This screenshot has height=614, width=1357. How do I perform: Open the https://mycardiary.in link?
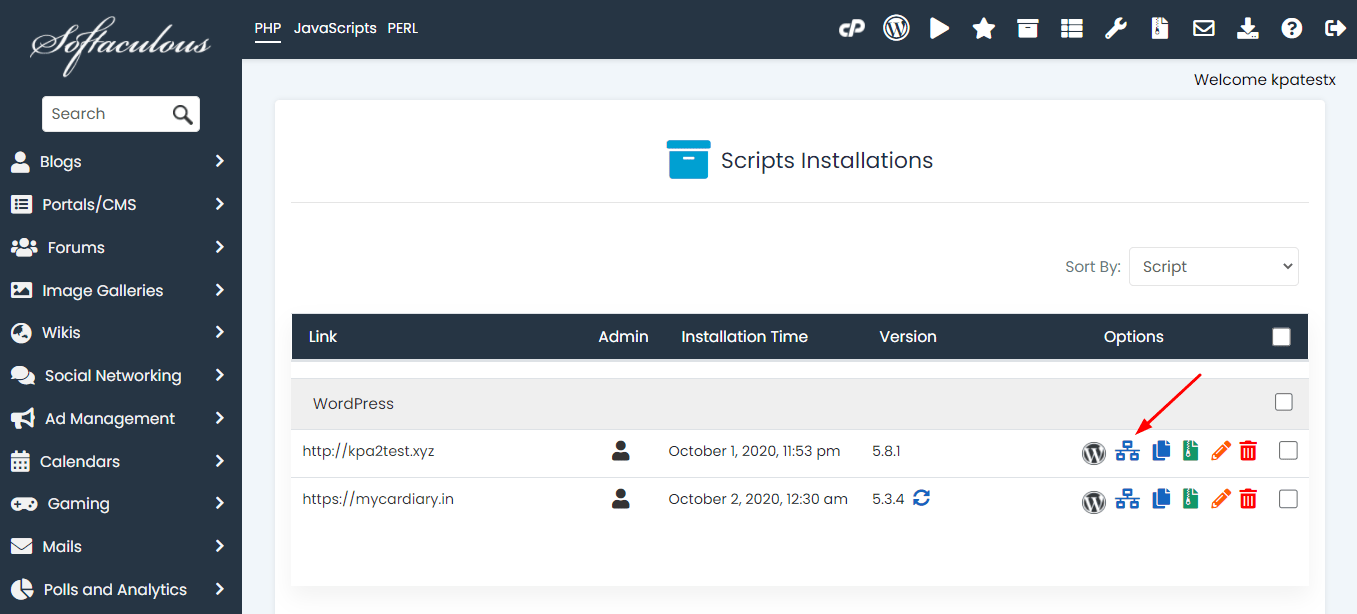(x=378, y=499)
